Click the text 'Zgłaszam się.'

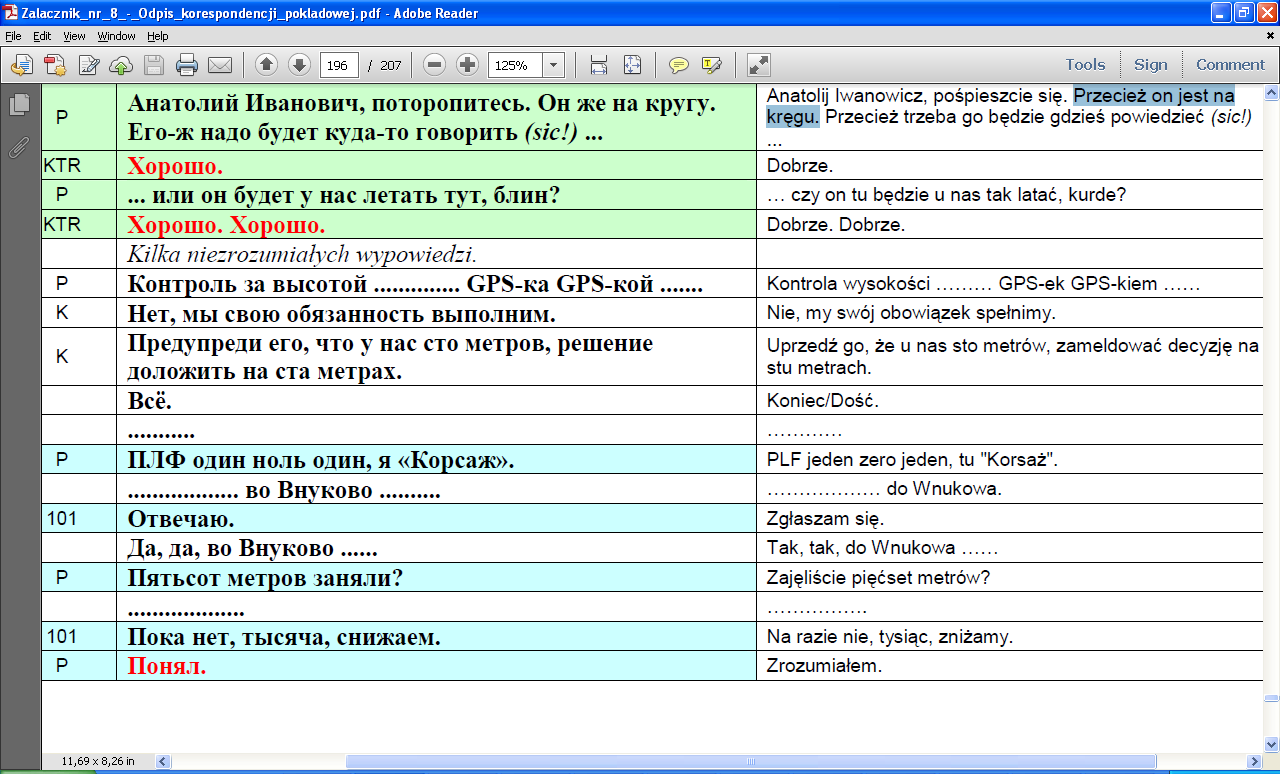coord(826,519)
